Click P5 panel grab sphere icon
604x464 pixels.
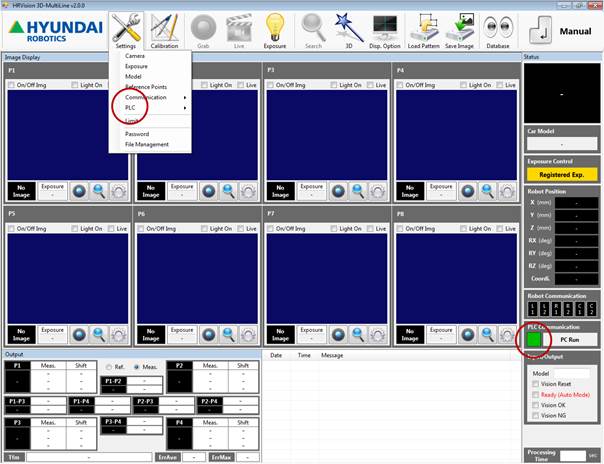click(x=79, y=335)
